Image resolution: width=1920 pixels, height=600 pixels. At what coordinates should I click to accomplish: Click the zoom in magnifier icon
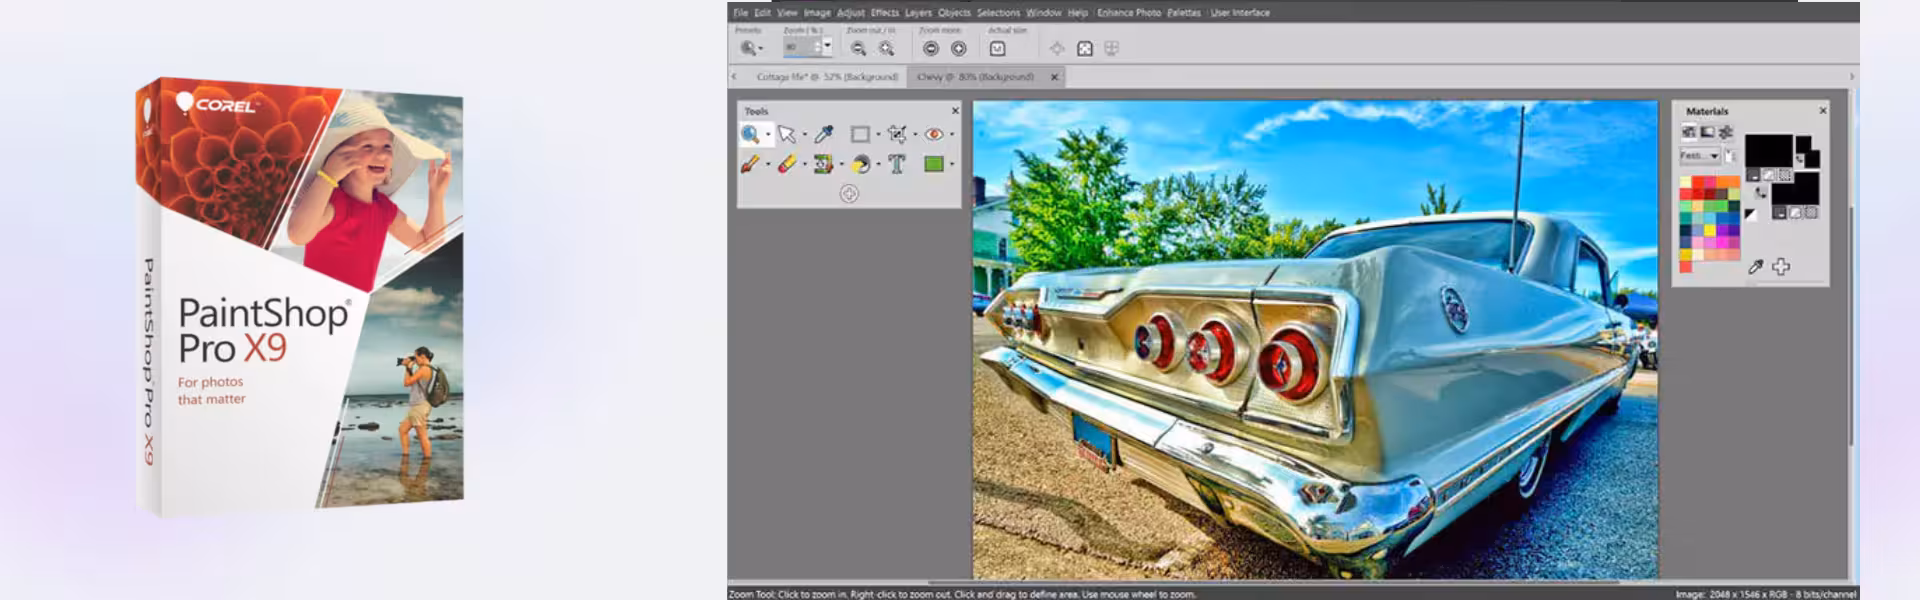coord(887,48)
